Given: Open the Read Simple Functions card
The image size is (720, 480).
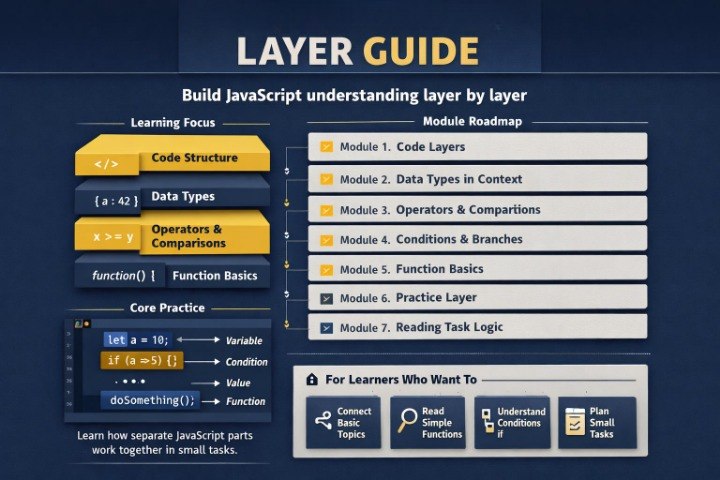Looking at the screenshot, I should point(428,422).
